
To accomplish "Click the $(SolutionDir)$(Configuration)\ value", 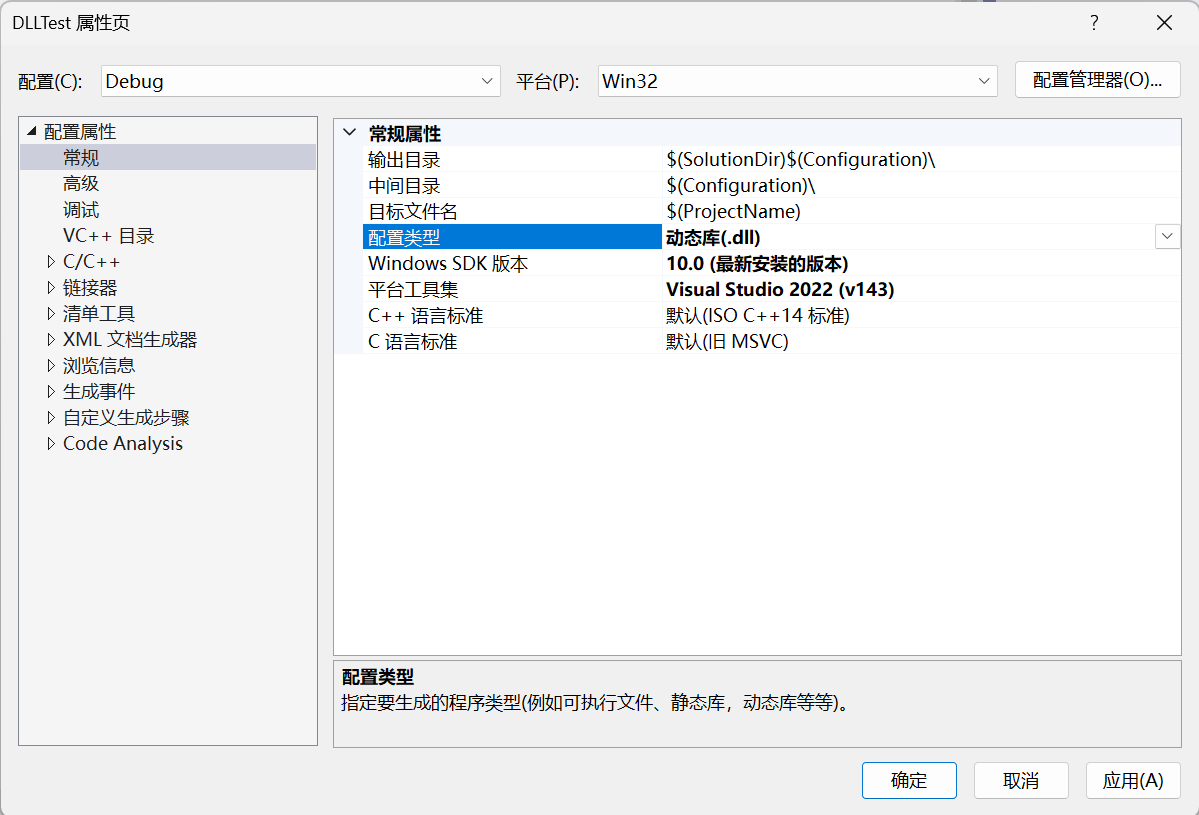I will pos(801,160).
